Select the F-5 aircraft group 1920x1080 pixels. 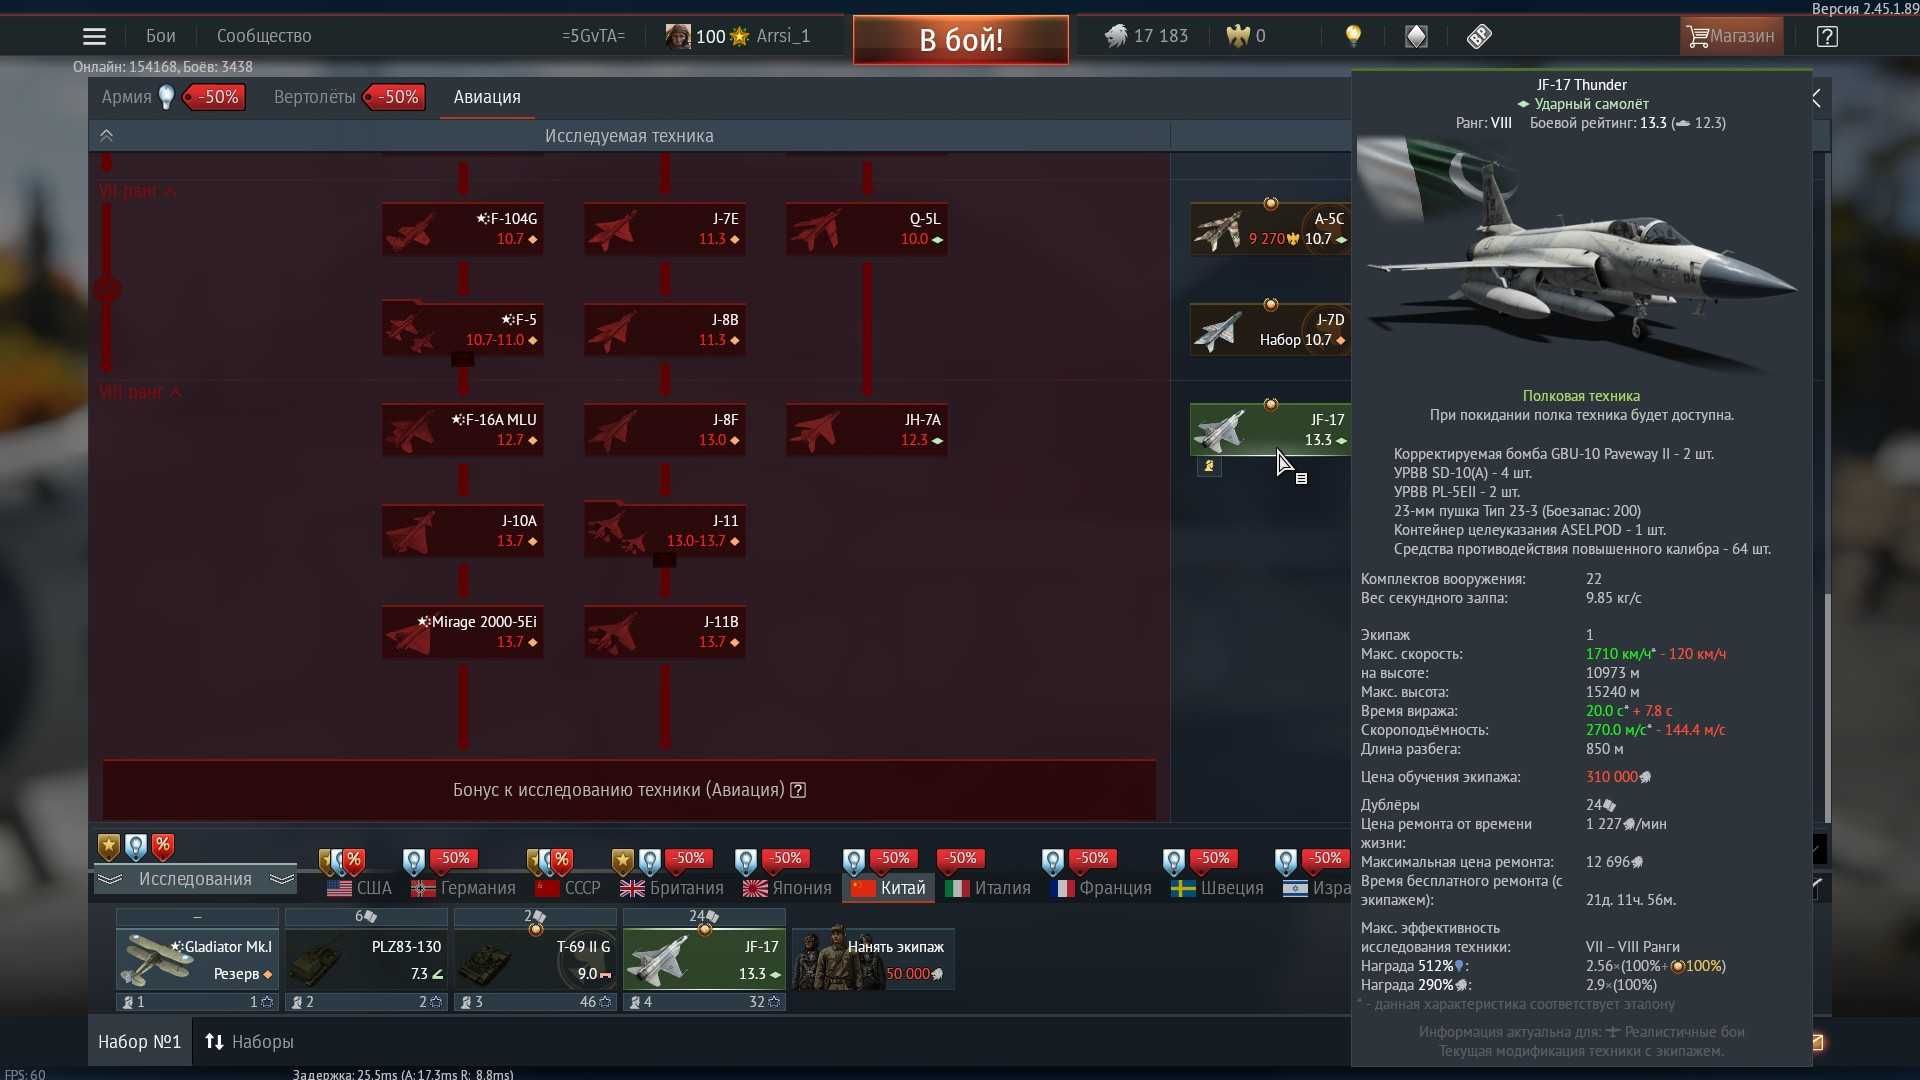pyautogui.click(x=463, y=330)
